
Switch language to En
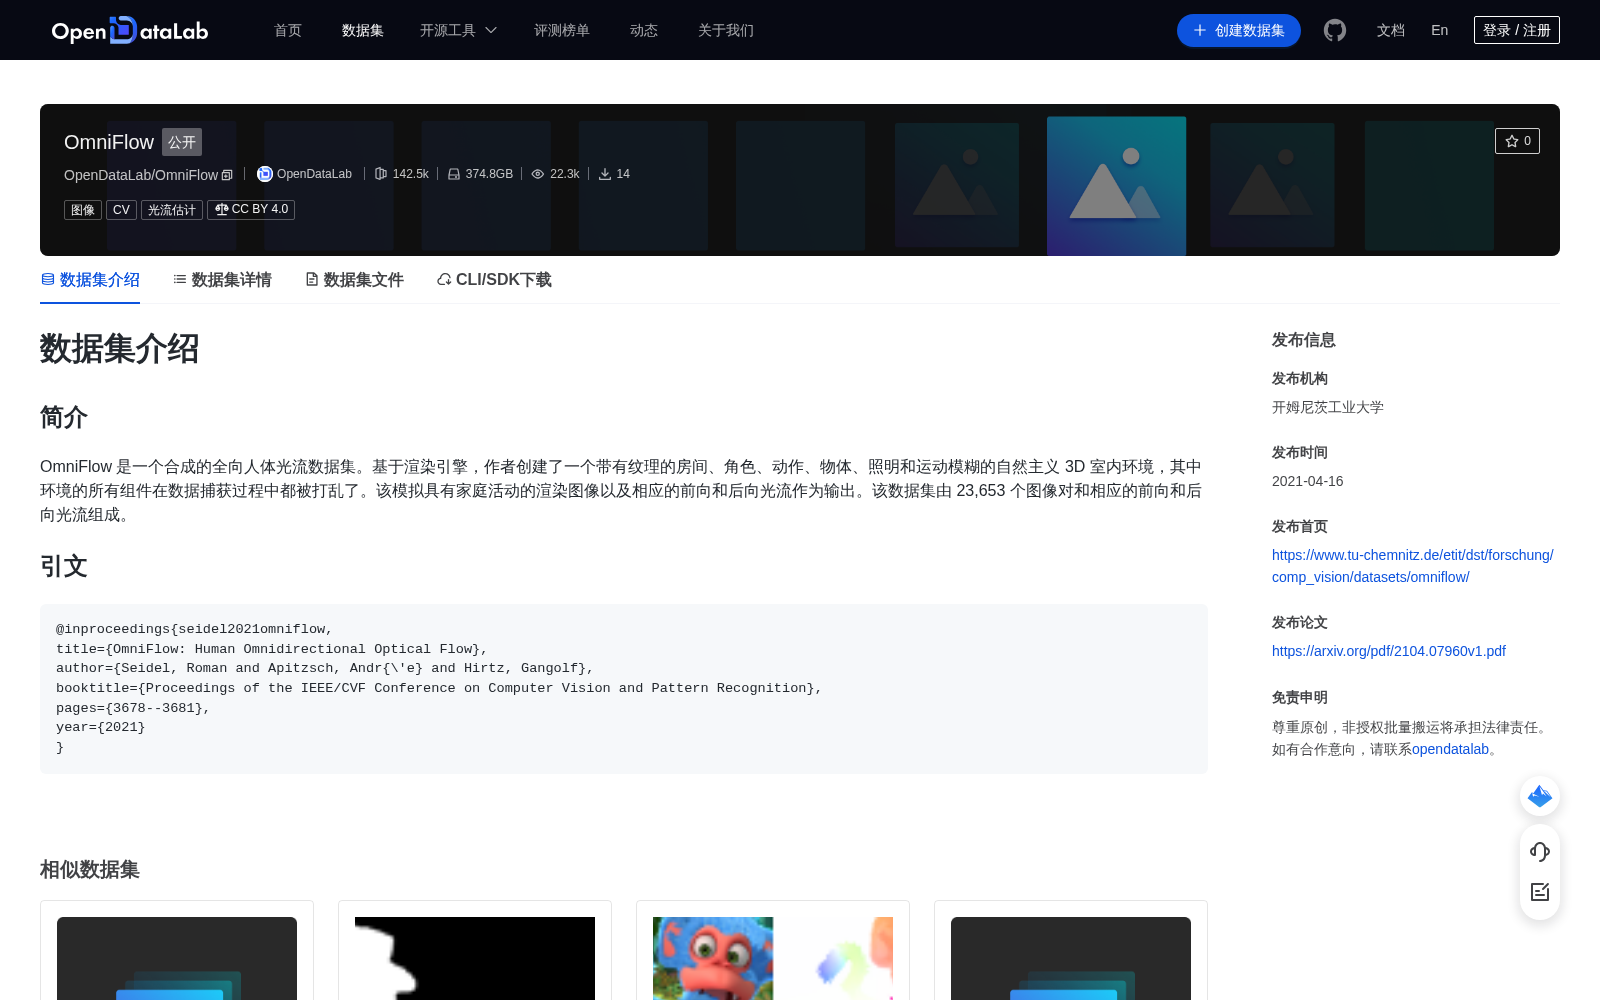coord(1440,30)
